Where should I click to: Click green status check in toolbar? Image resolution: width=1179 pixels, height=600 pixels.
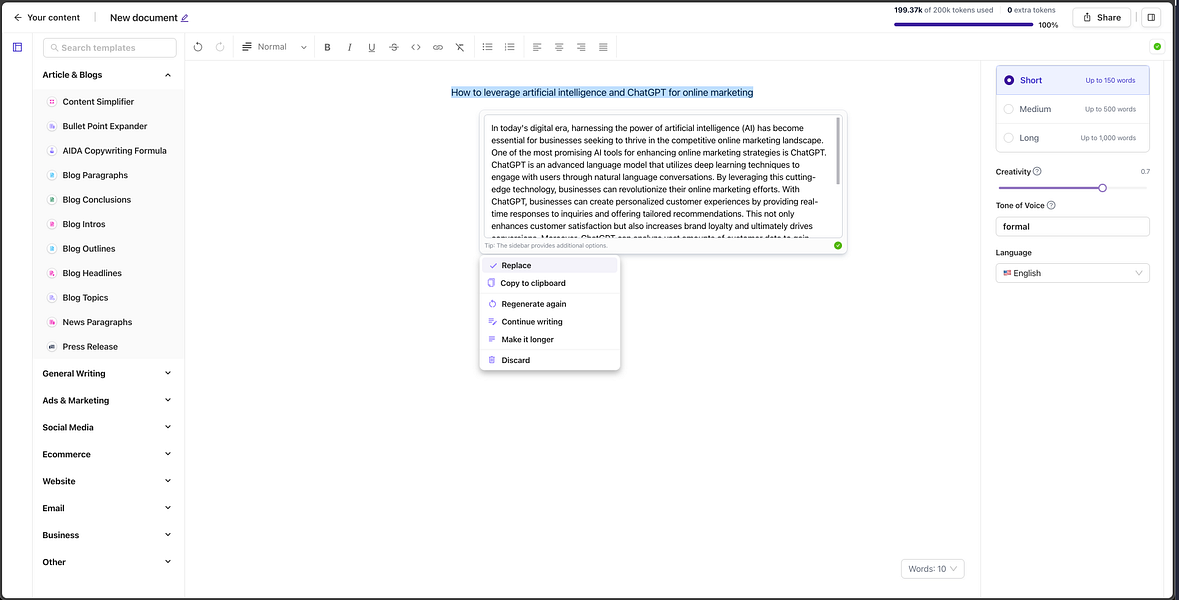point(1157,47)
